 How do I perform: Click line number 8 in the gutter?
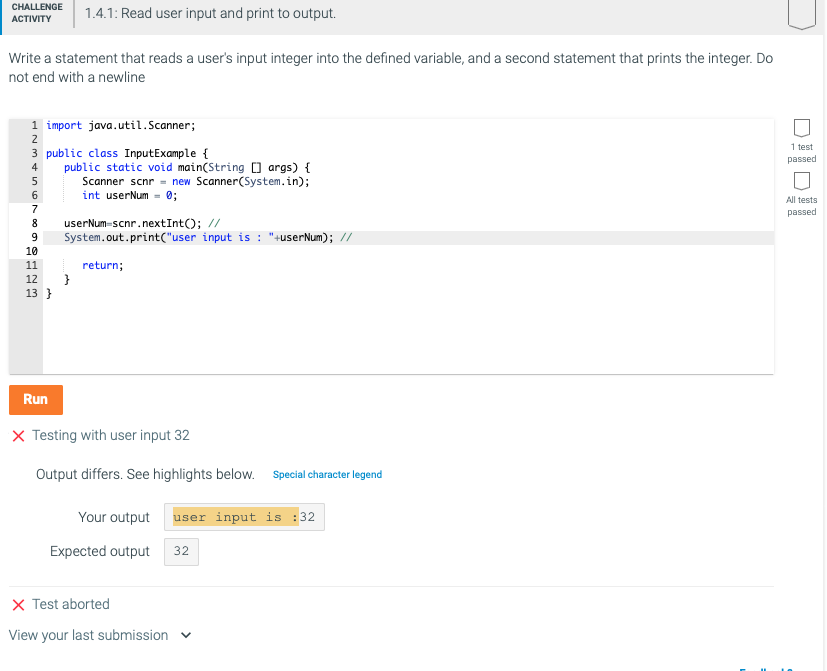pyautogui.click(x=33, y=223)
